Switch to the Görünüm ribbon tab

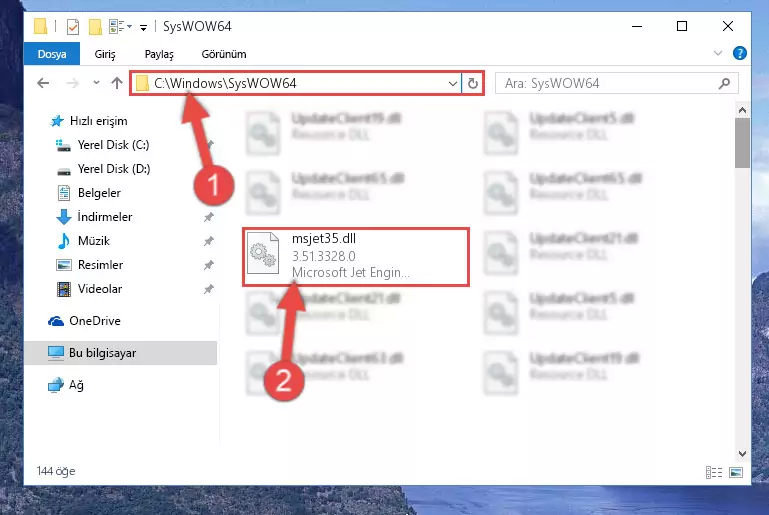tap(224, 54)
